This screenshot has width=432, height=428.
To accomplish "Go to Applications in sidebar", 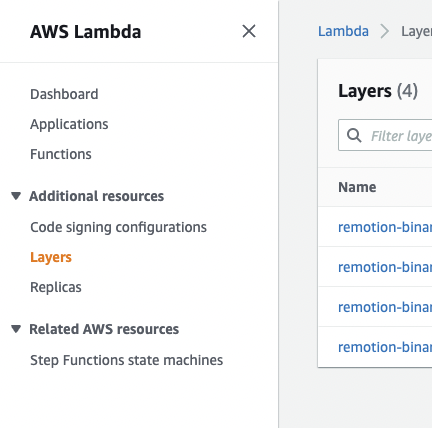I will 69,124.
